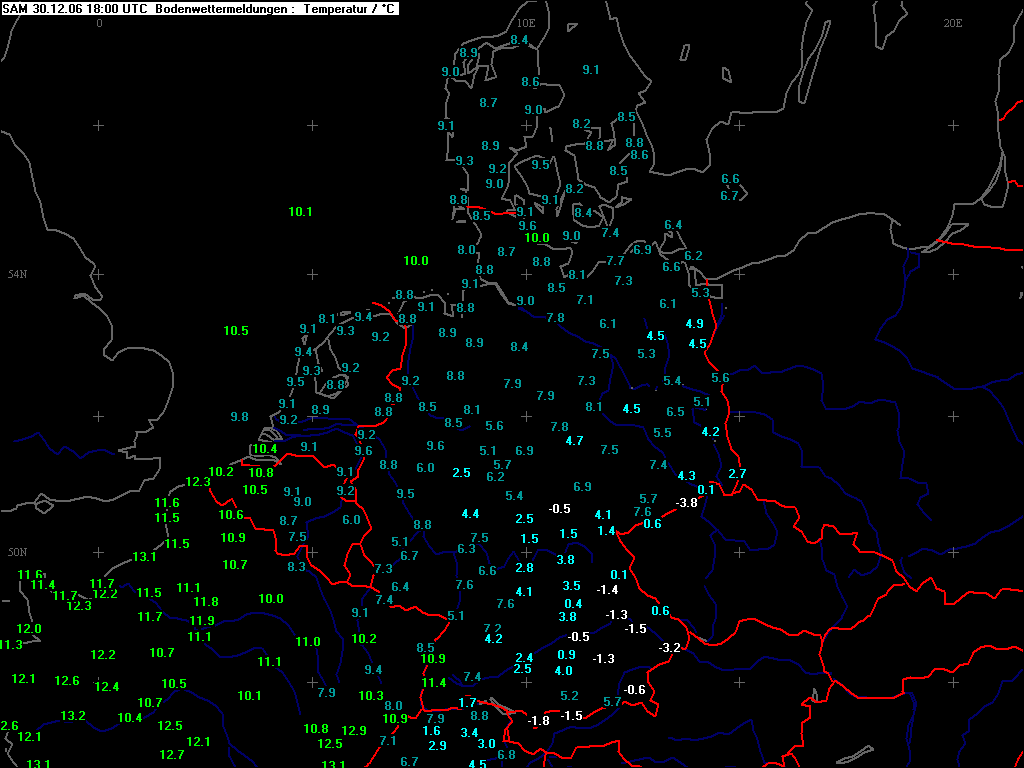Select the 0.1 cyan reading near -3.8
The image size is (1024, 768).
[x=706, y=490]
